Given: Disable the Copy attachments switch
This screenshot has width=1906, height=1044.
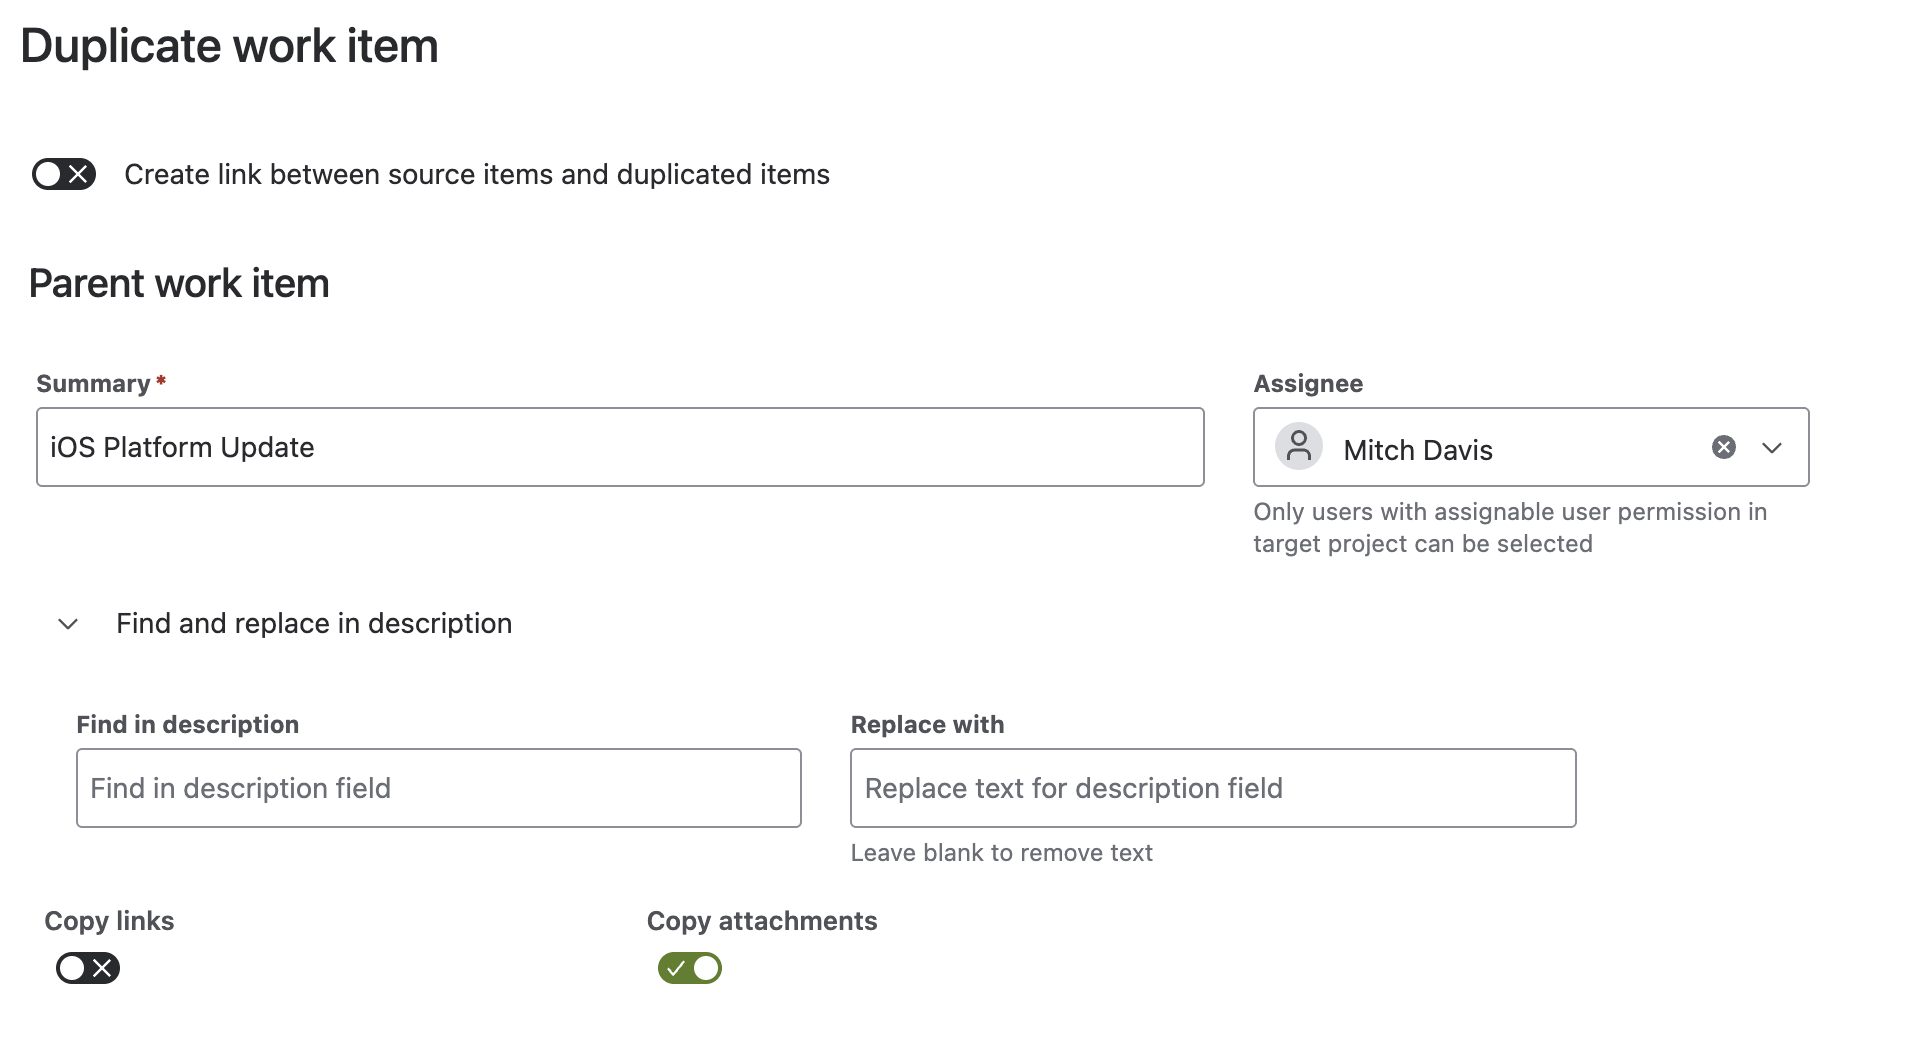Looking at the screenshot, I should pos(690,968).
